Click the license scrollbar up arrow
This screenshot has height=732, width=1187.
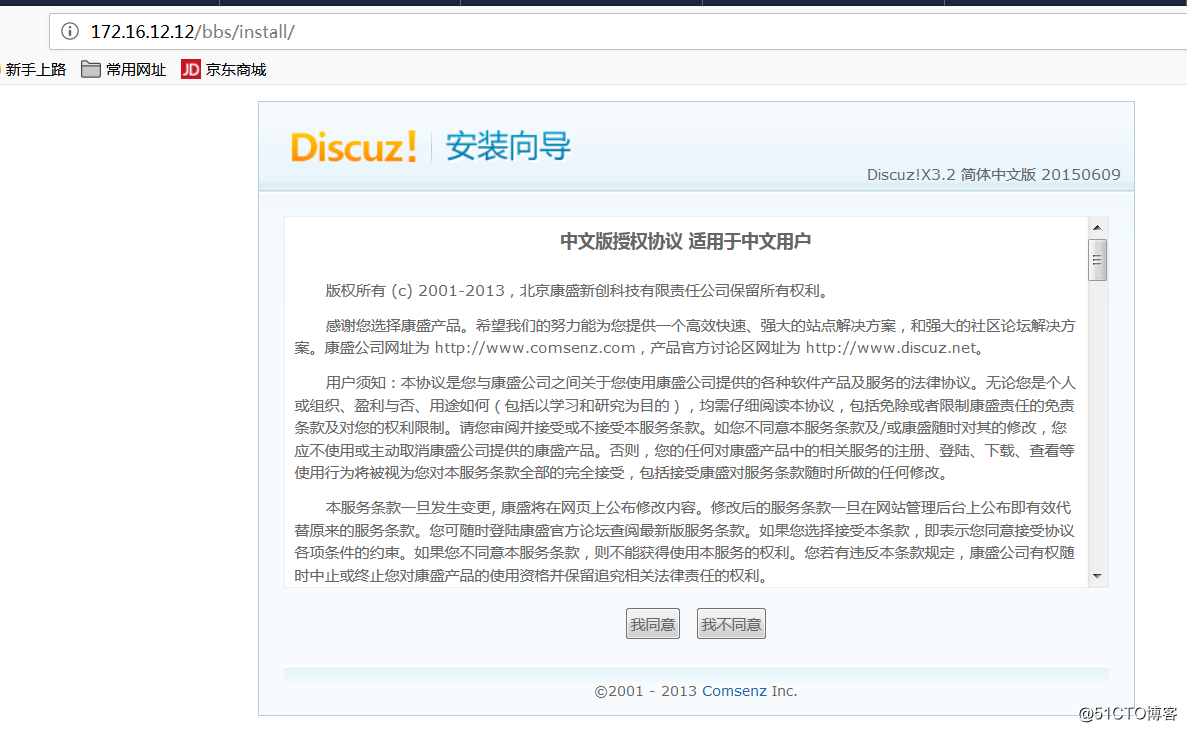point(1097,227)
